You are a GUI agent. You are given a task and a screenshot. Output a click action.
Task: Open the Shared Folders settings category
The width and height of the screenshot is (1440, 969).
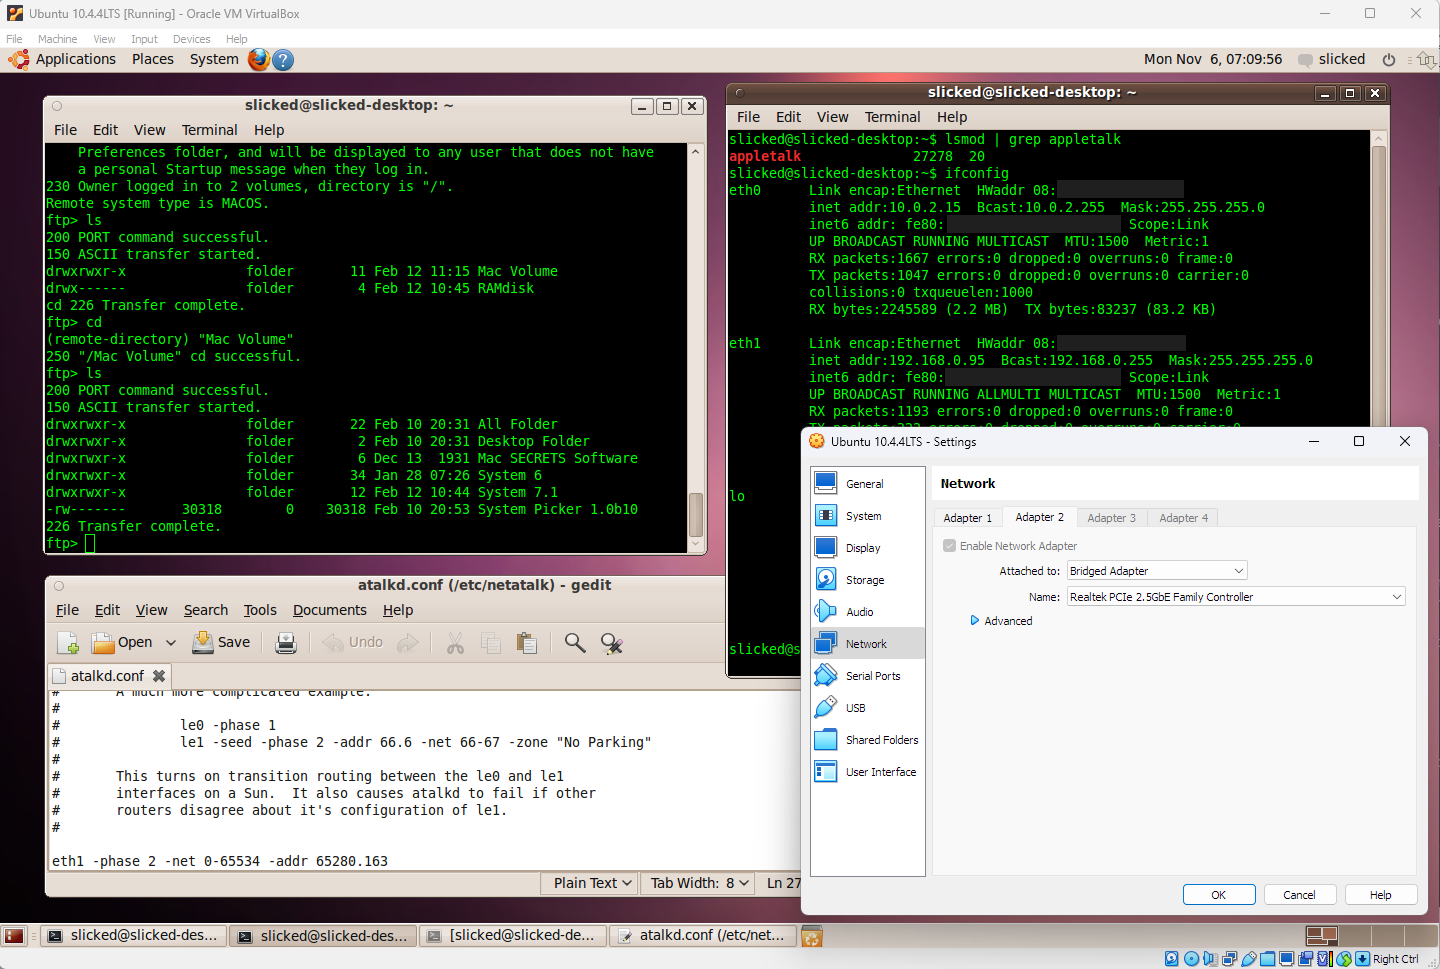click(x=867, y=740)
